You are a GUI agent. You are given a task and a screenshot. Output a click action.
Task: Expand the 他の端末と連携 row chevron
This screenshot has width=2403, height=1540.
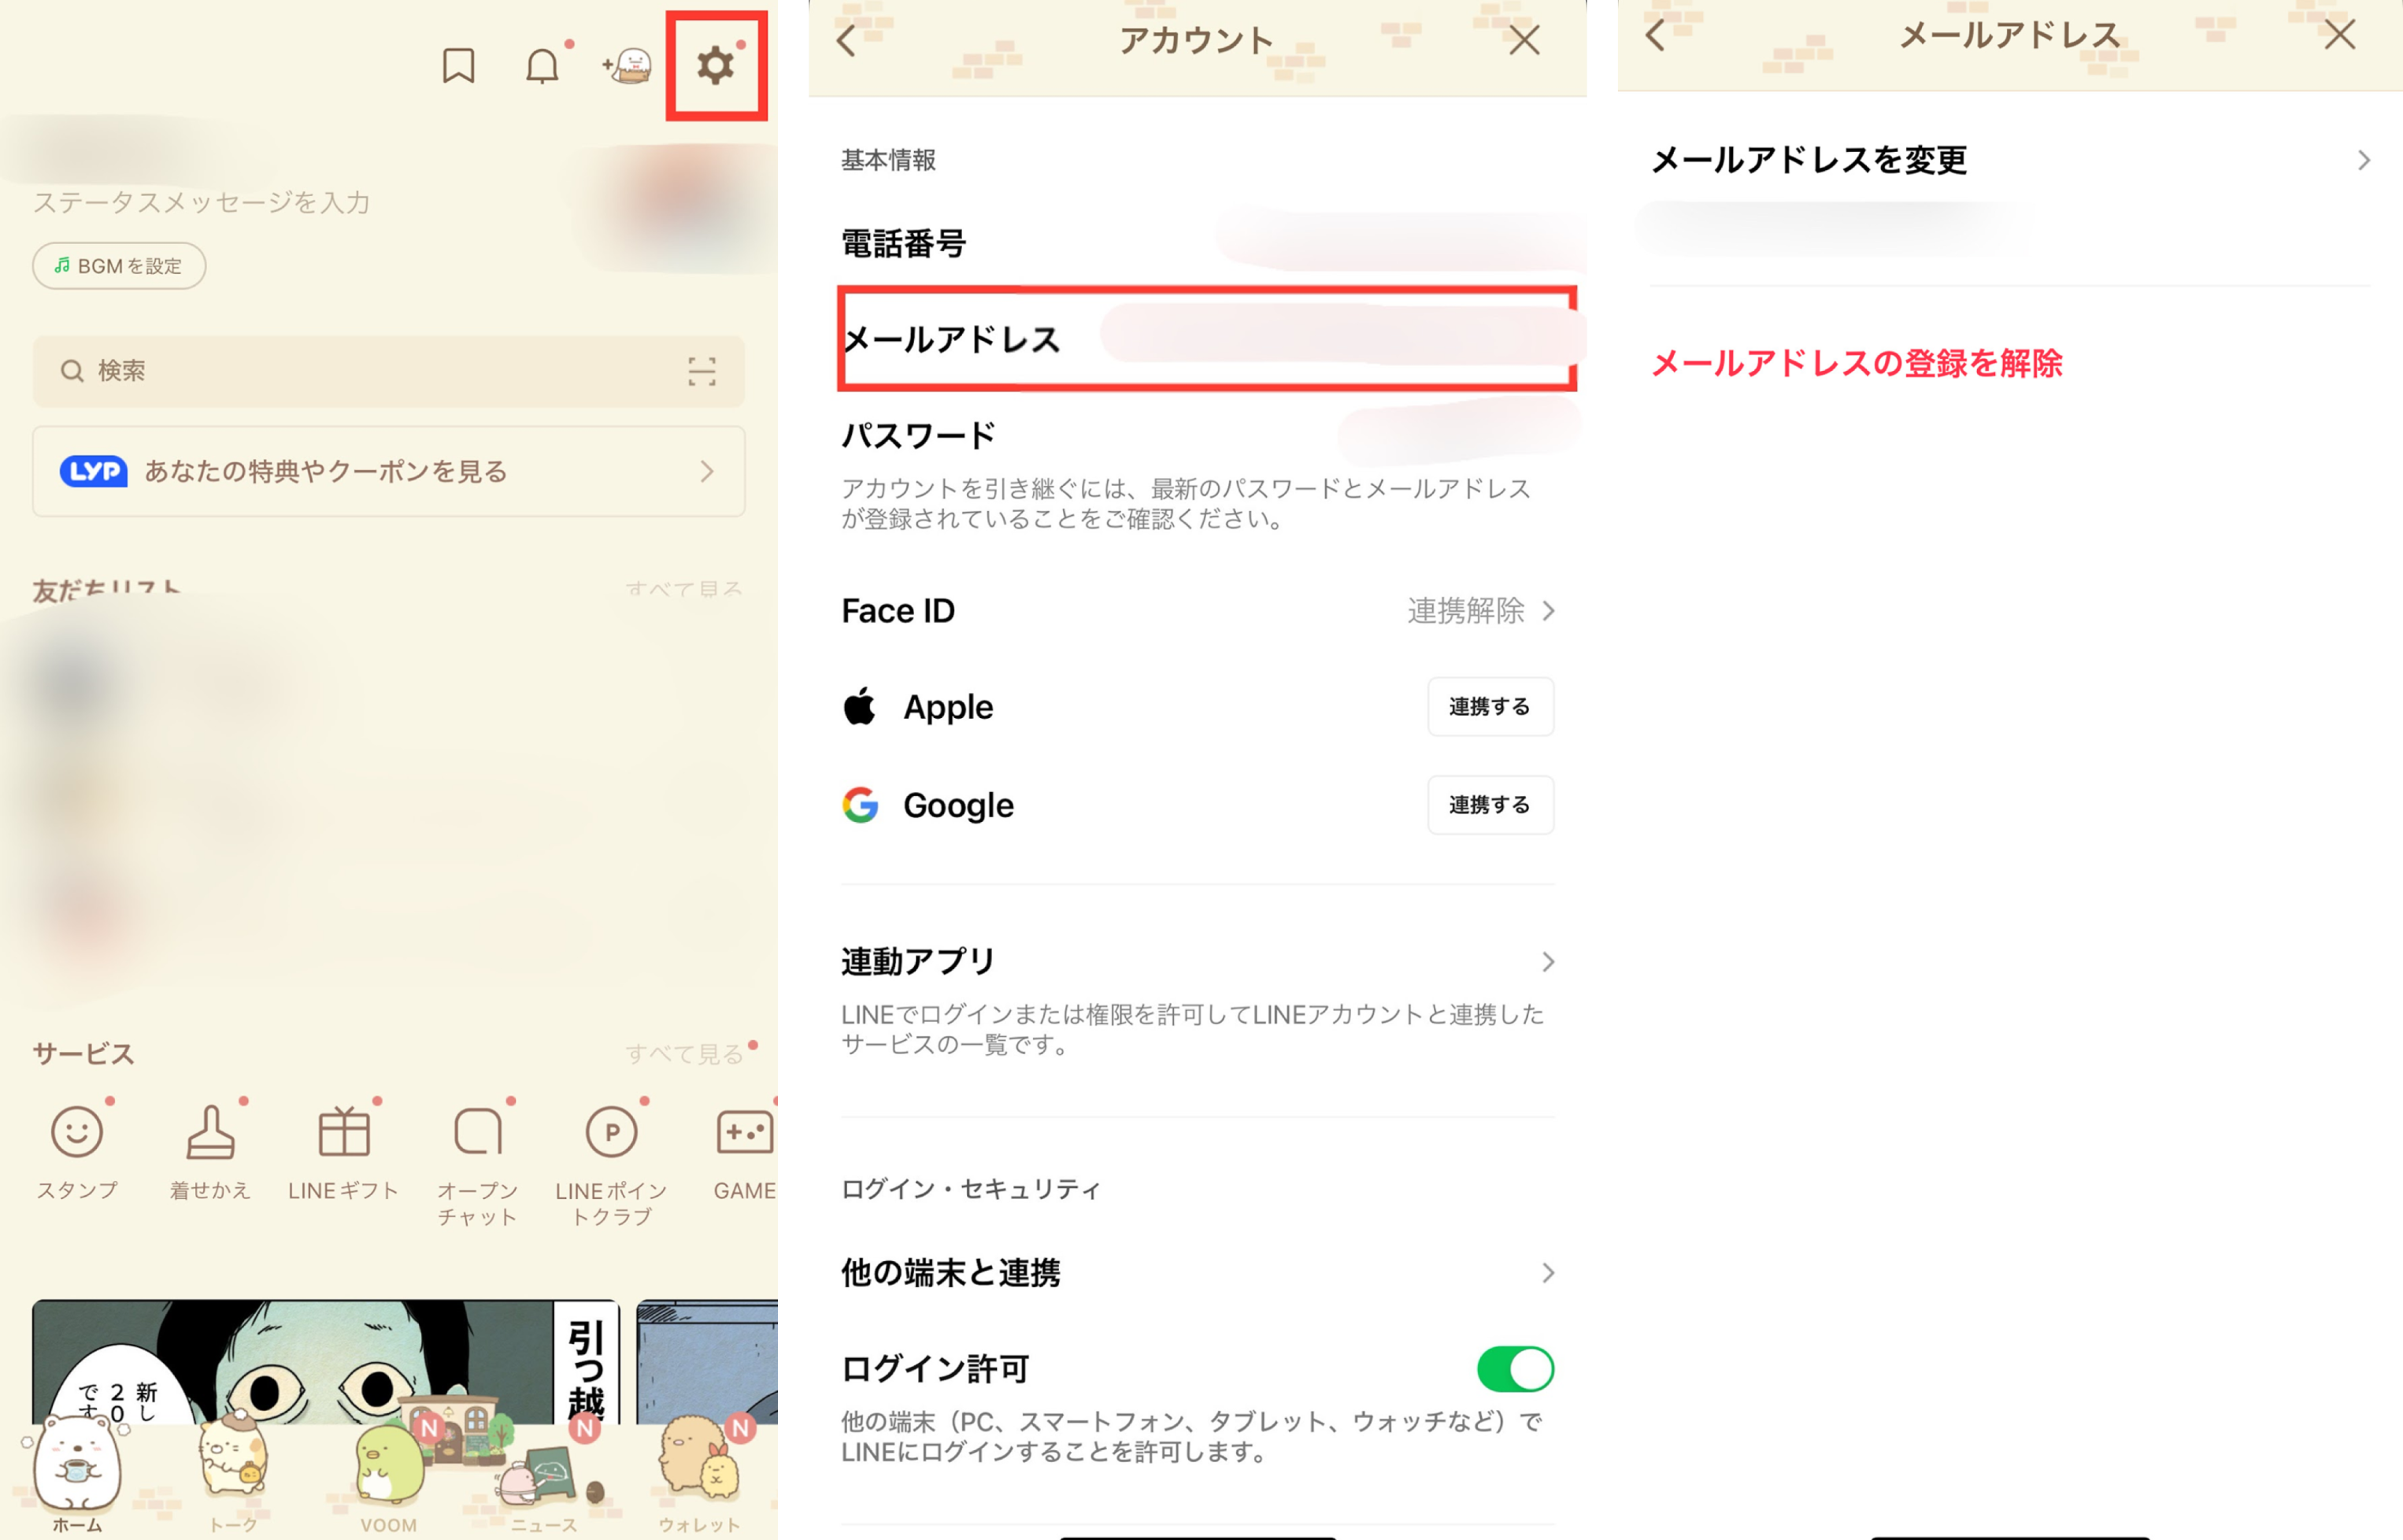(x=1548, y=1273)
